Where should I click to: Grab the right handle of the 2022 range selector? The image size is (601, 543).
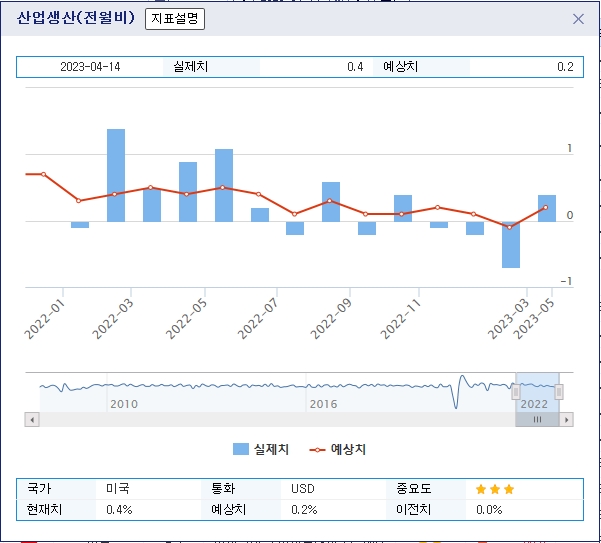559,392
